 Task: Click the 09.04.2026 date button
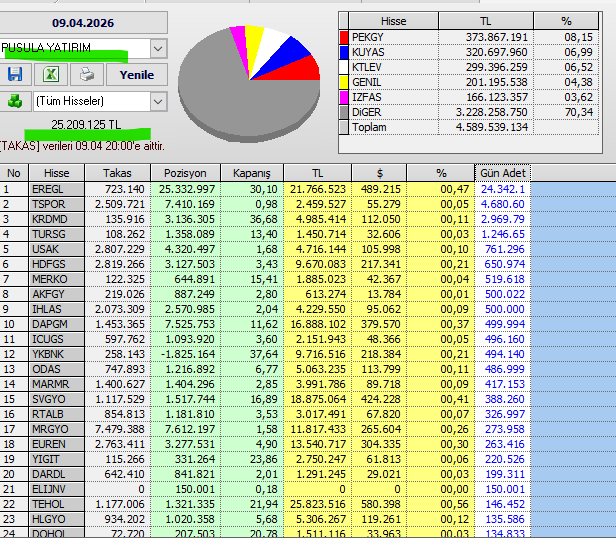(83, 23)
